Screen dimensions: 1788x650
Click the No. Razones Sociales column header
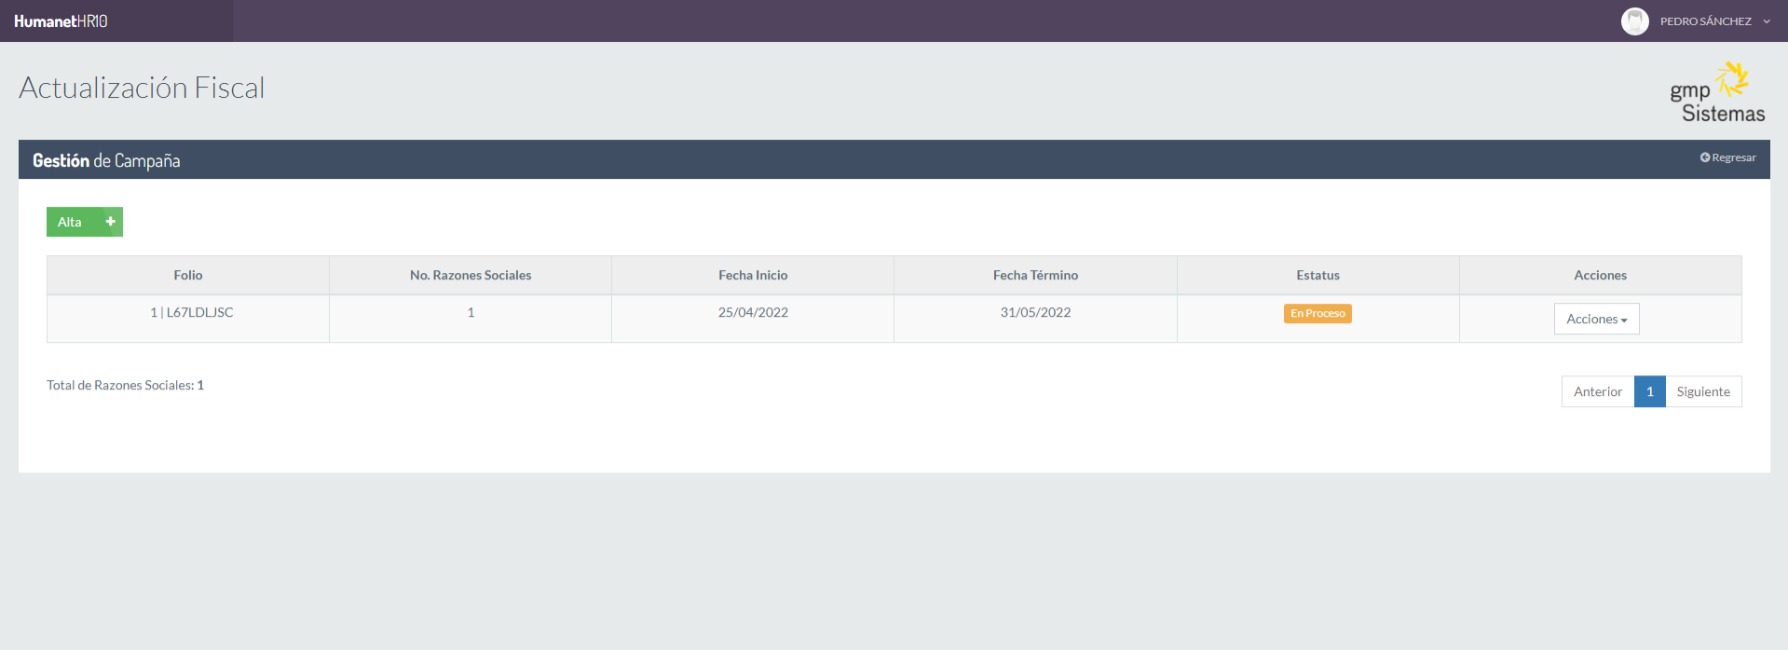click(470, 275)
